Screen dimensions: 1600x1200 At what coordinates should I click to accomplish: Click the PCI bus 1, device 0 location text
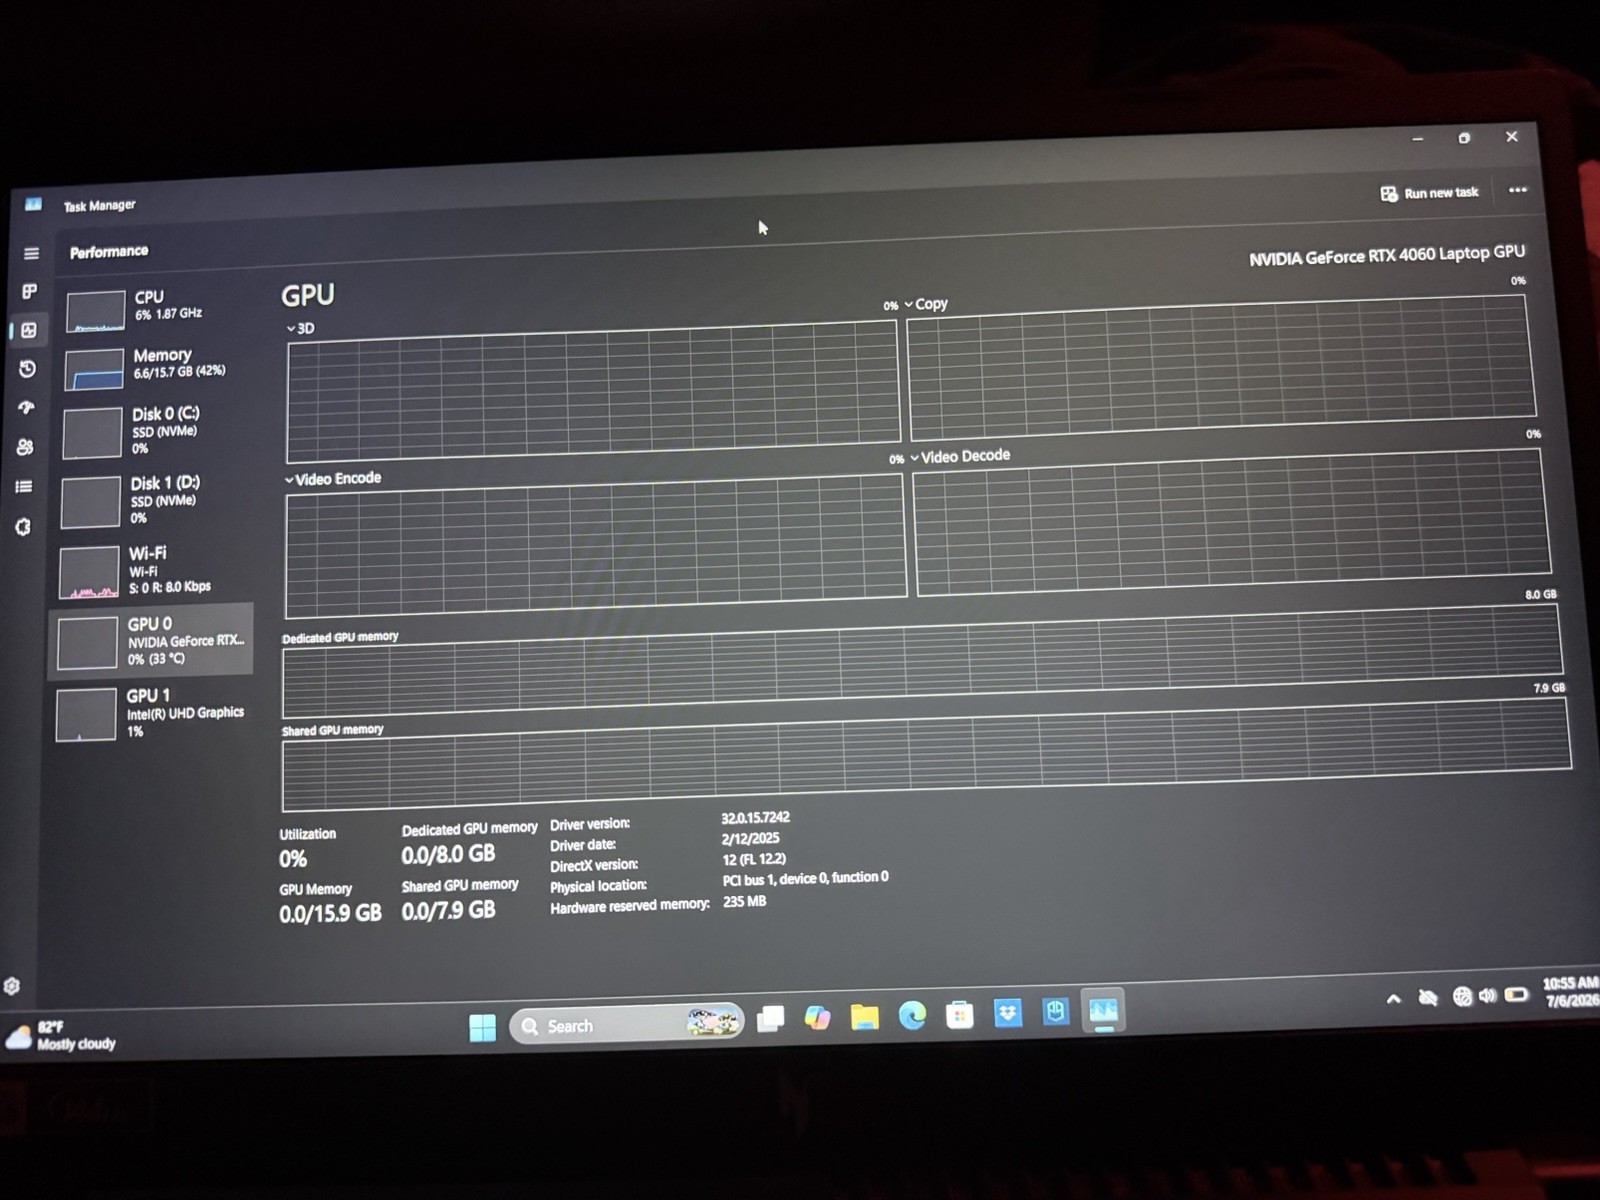tap(805, 878)
